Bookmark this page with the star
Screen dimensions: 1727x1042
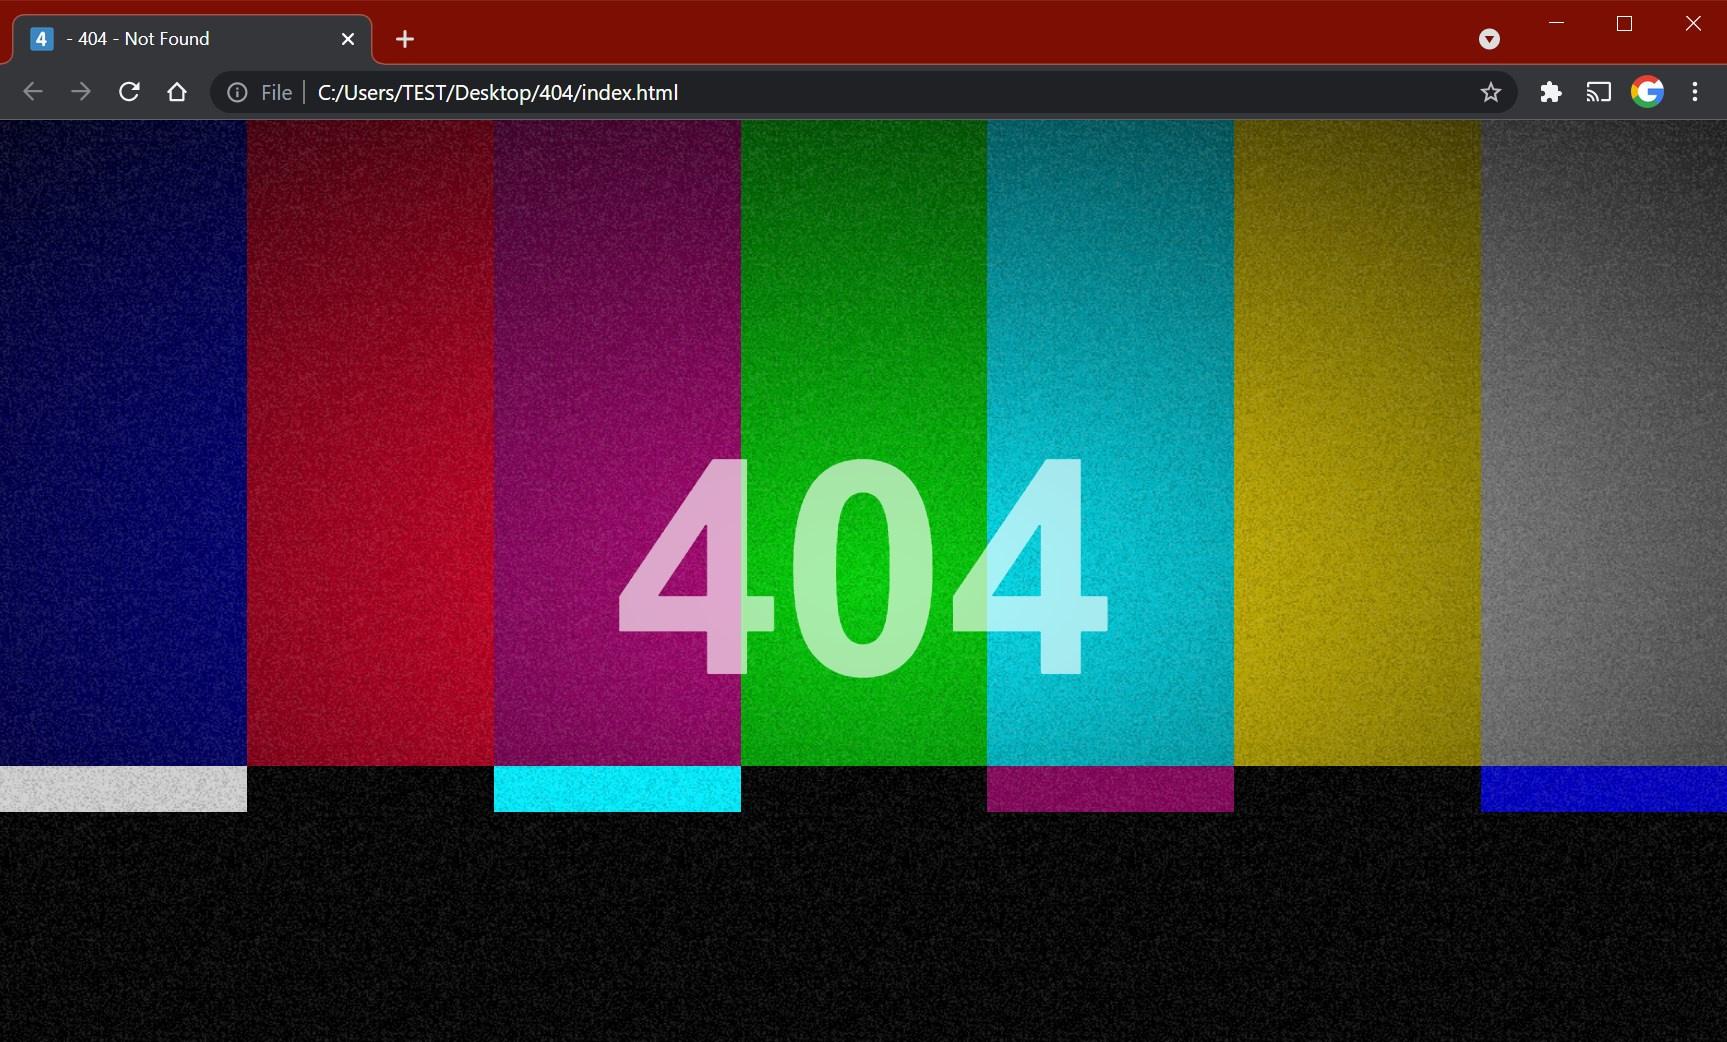click(x=1490, y=93)
